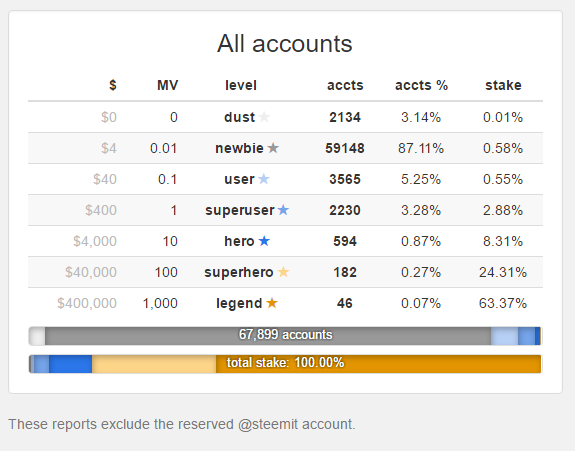Select the newbie account count 59148
Image resolution: width=575 pixels, height=451 pixels.
point(345,148)
